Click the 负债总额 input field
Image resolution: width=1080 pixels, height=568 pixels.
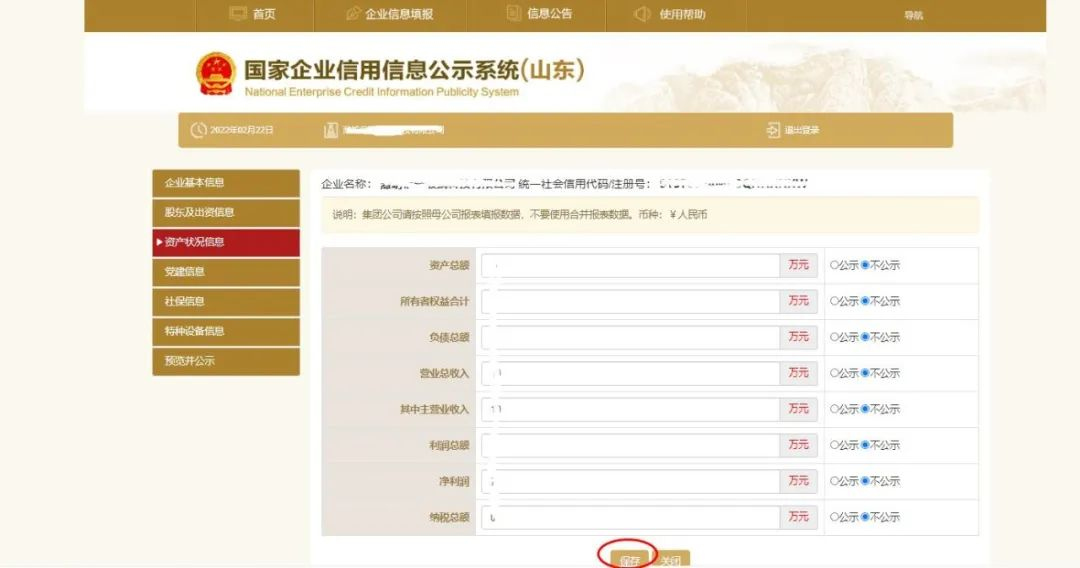coord(630,337)
